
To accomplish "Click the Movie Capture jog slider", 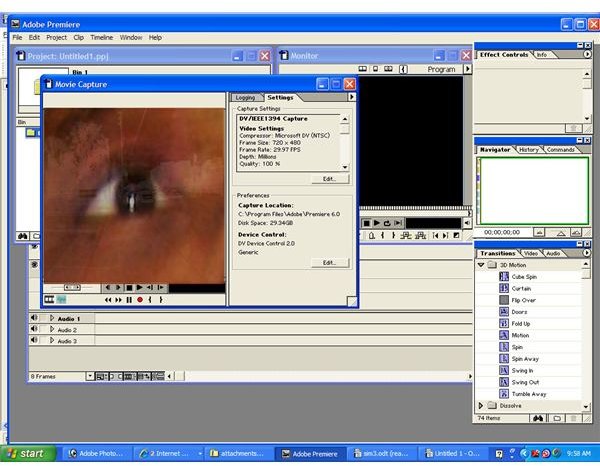I will coord(72,287).
